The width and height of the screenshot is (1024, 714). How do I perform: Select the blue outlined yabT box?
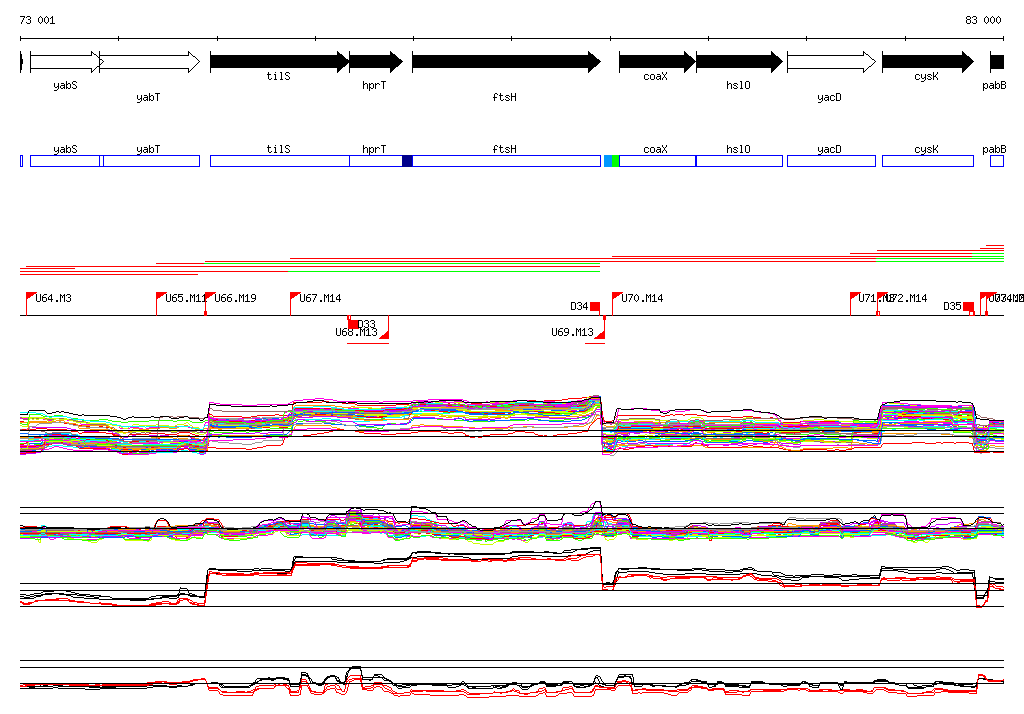click(152, 161)
